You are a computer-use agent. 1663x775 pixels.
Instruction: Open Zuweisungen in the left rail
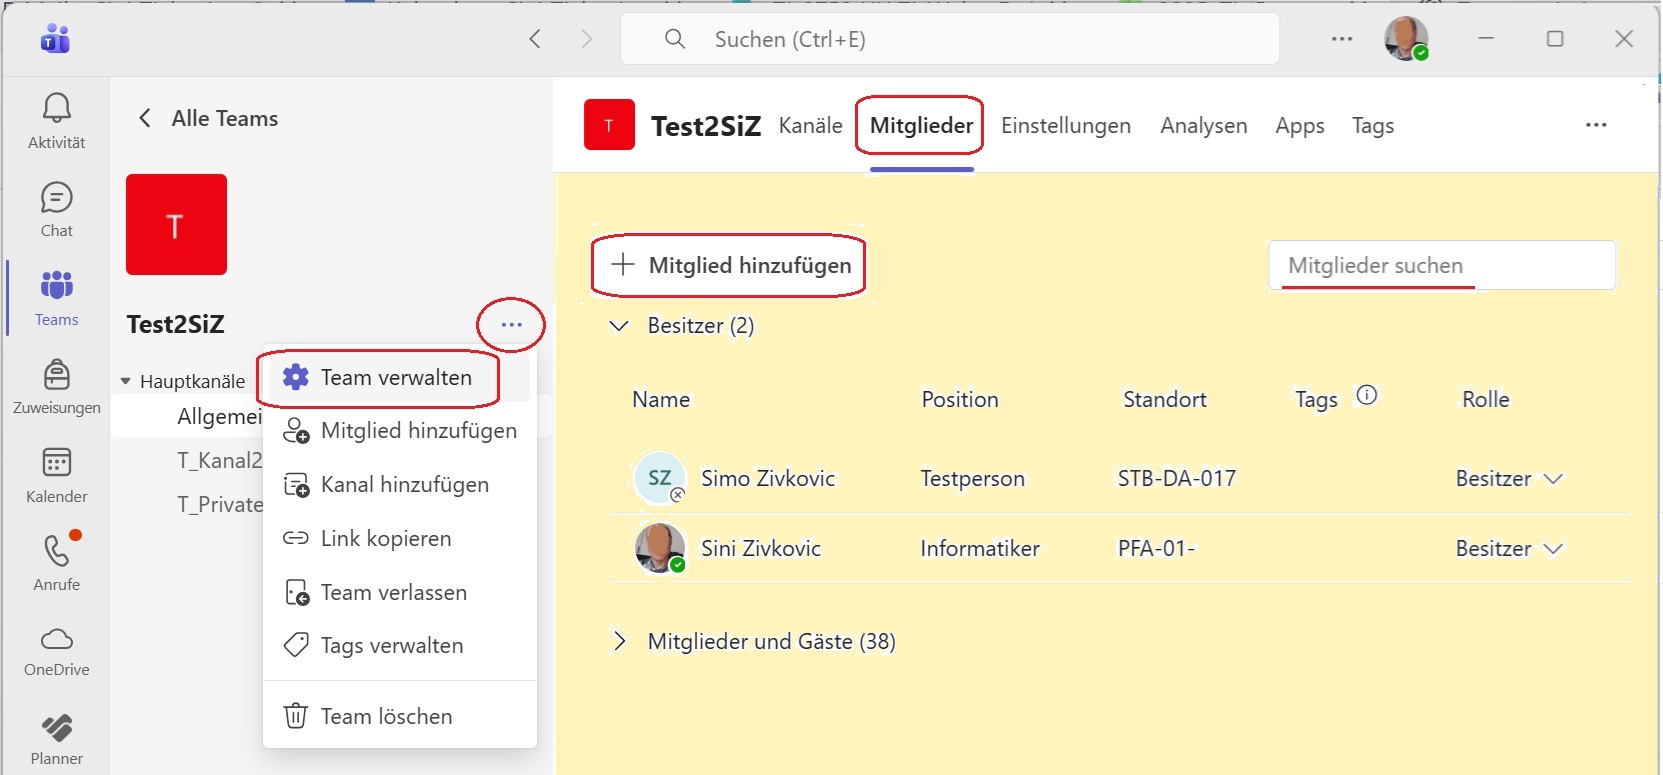pos(56,376)
